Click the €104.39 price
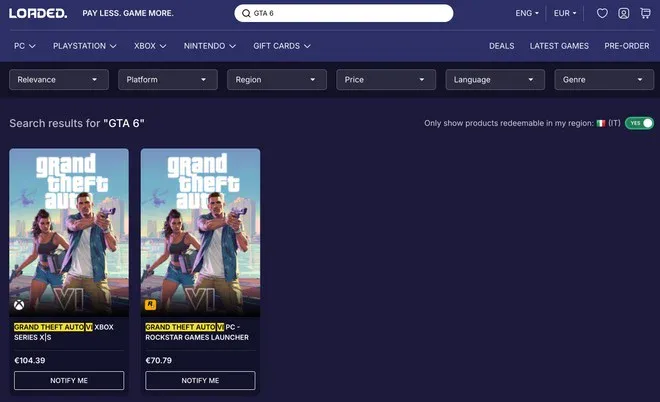The image size is (660, 402). point(30,360)
